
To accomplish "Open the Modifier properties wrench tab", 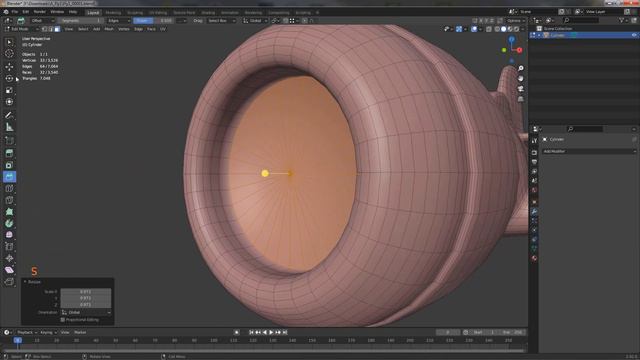I will pos(534,211).
